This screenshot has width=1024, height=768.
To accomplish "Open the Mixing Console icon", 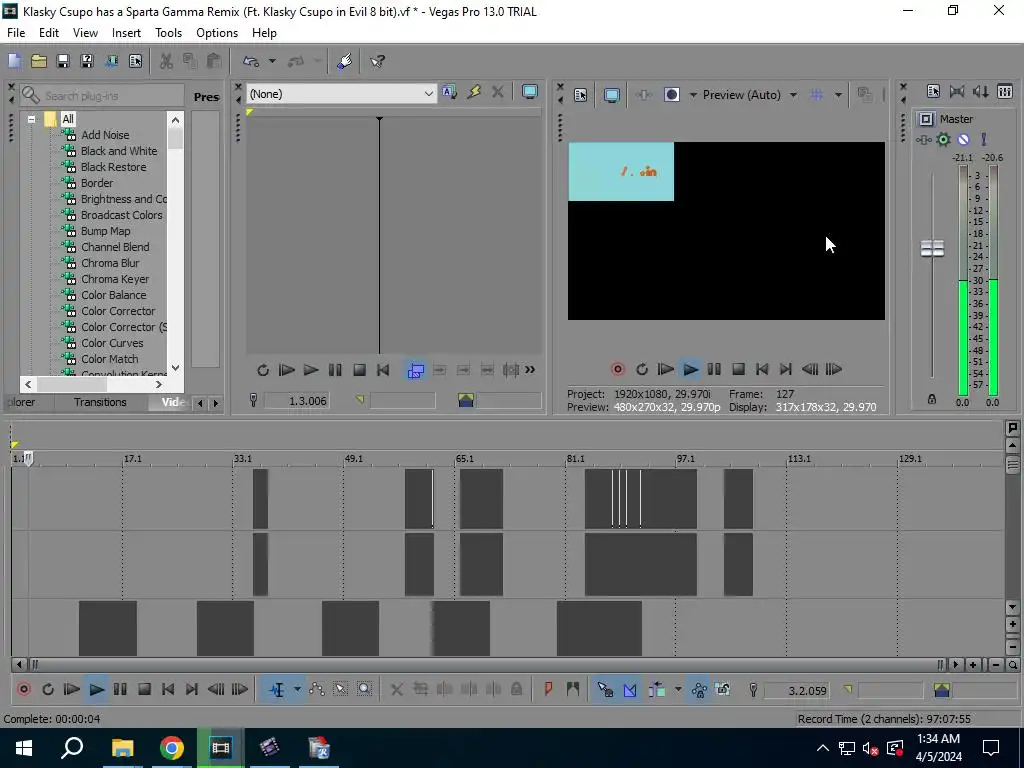I will [x=1005, y=91].
